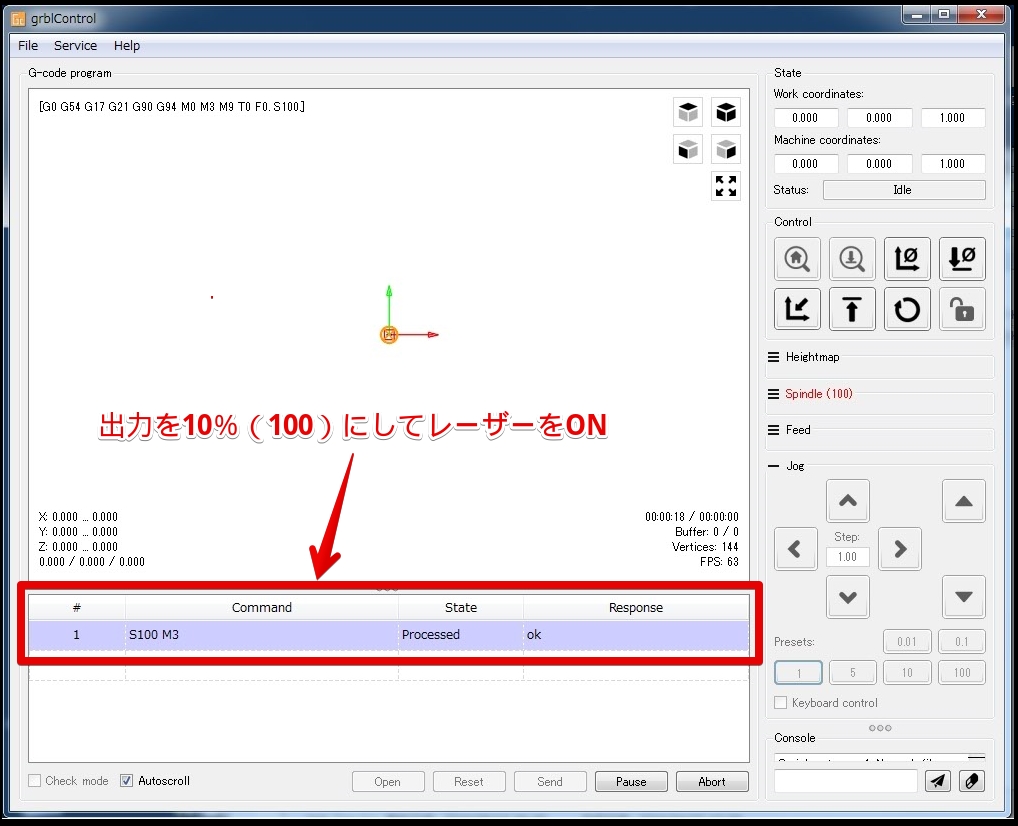Select the 0.01 jog step preset
This screenshot has width=1018, height=826.
point(907,642)
